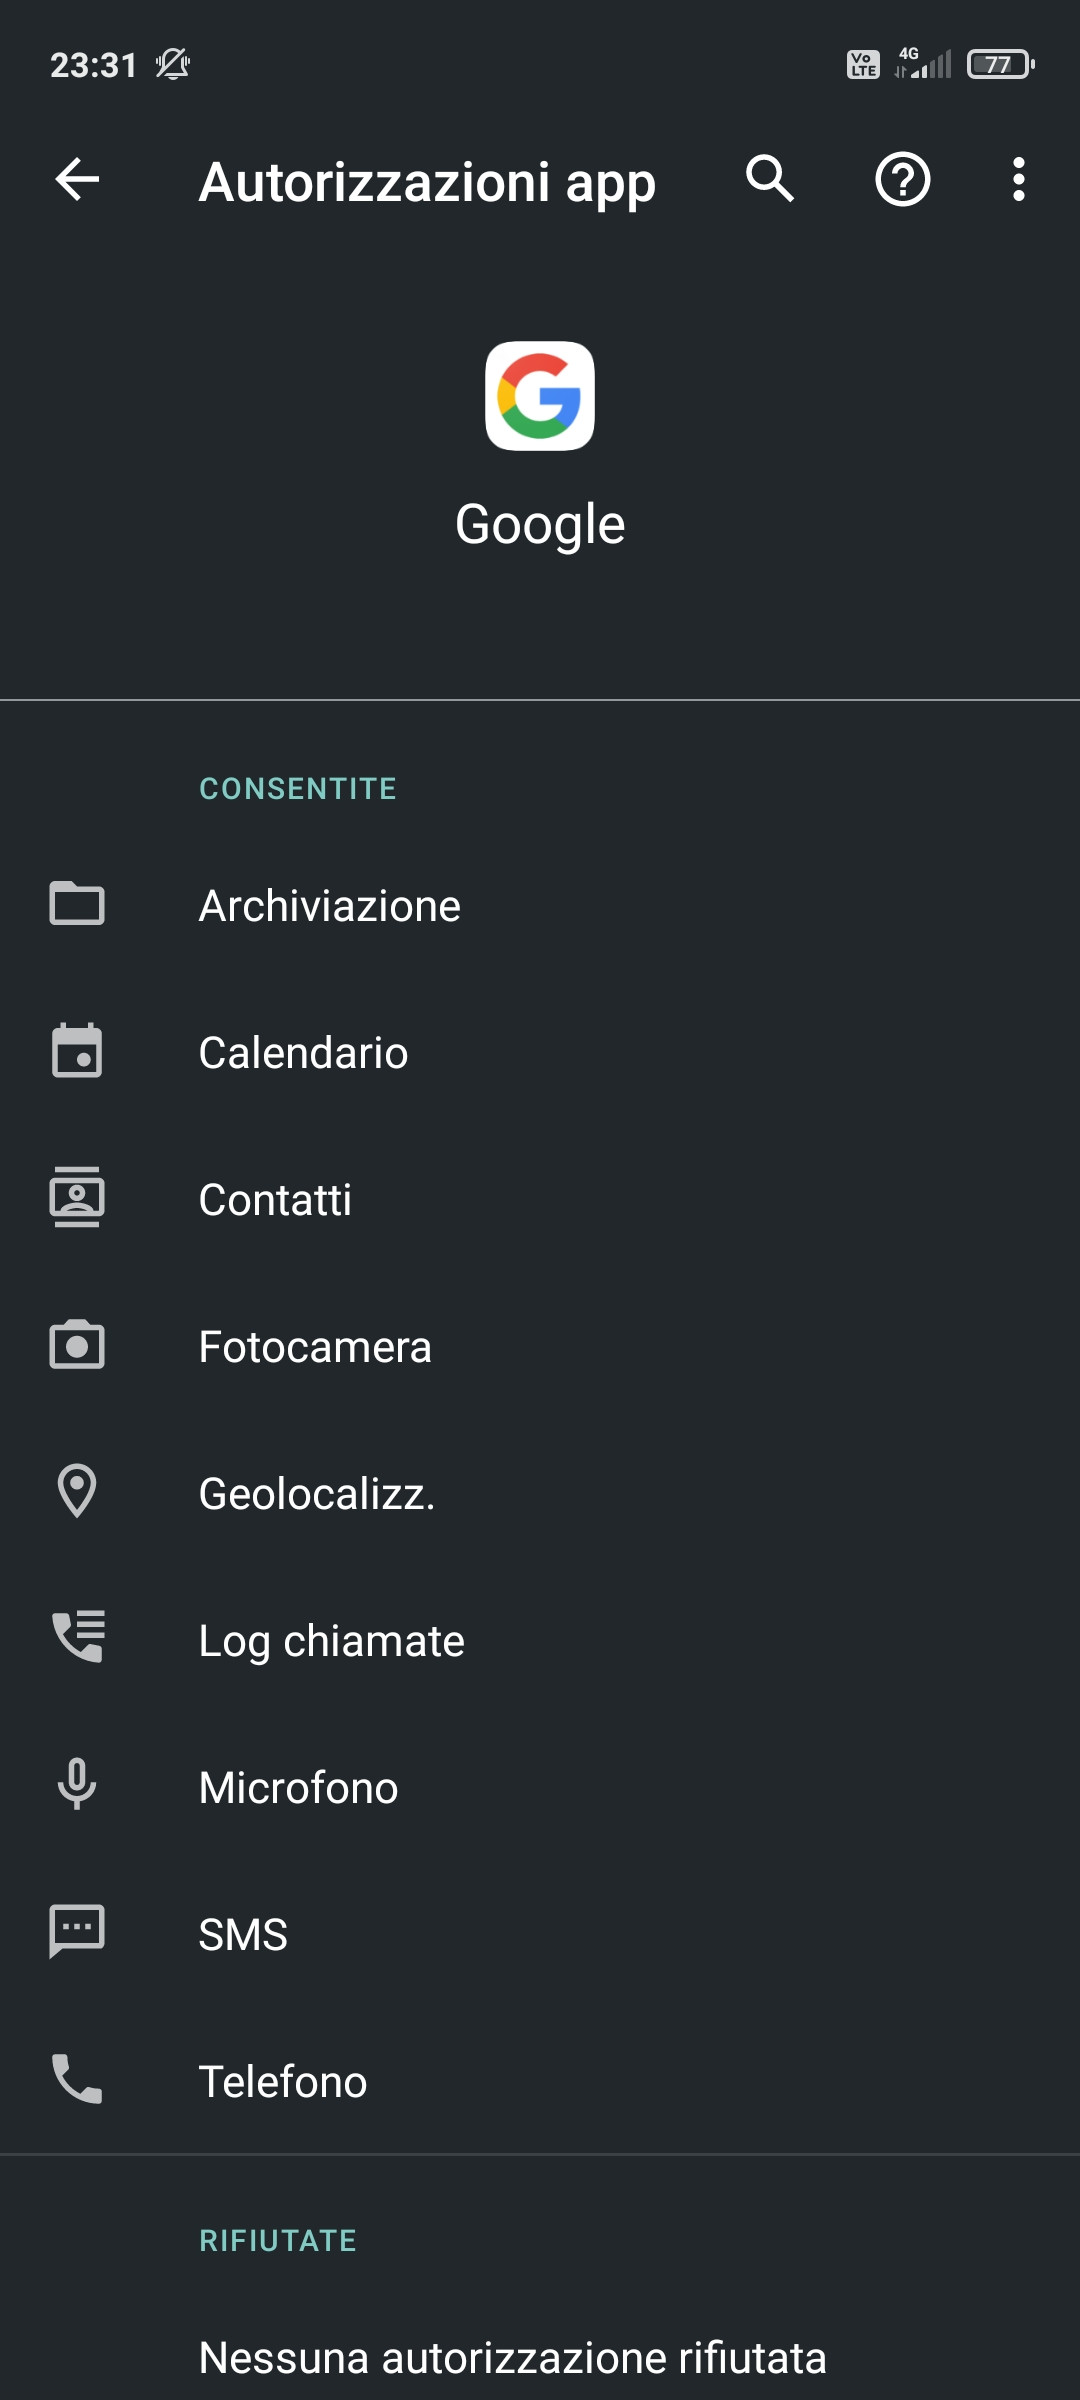Open search in app permissions
The height and width of the screenshot is (2400, 1080).
[x=770, y=180]
